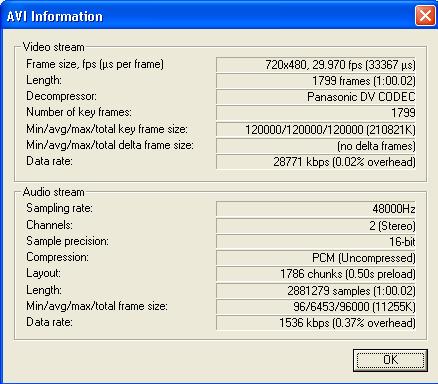Click the audio frame size 96/6453/96000 field
This screenshot has width=438, height=384.
(316, 307)
